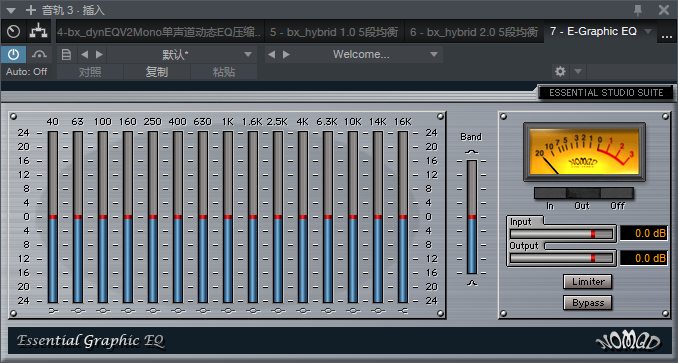Add an insert with the plus icon

(31, 10)
